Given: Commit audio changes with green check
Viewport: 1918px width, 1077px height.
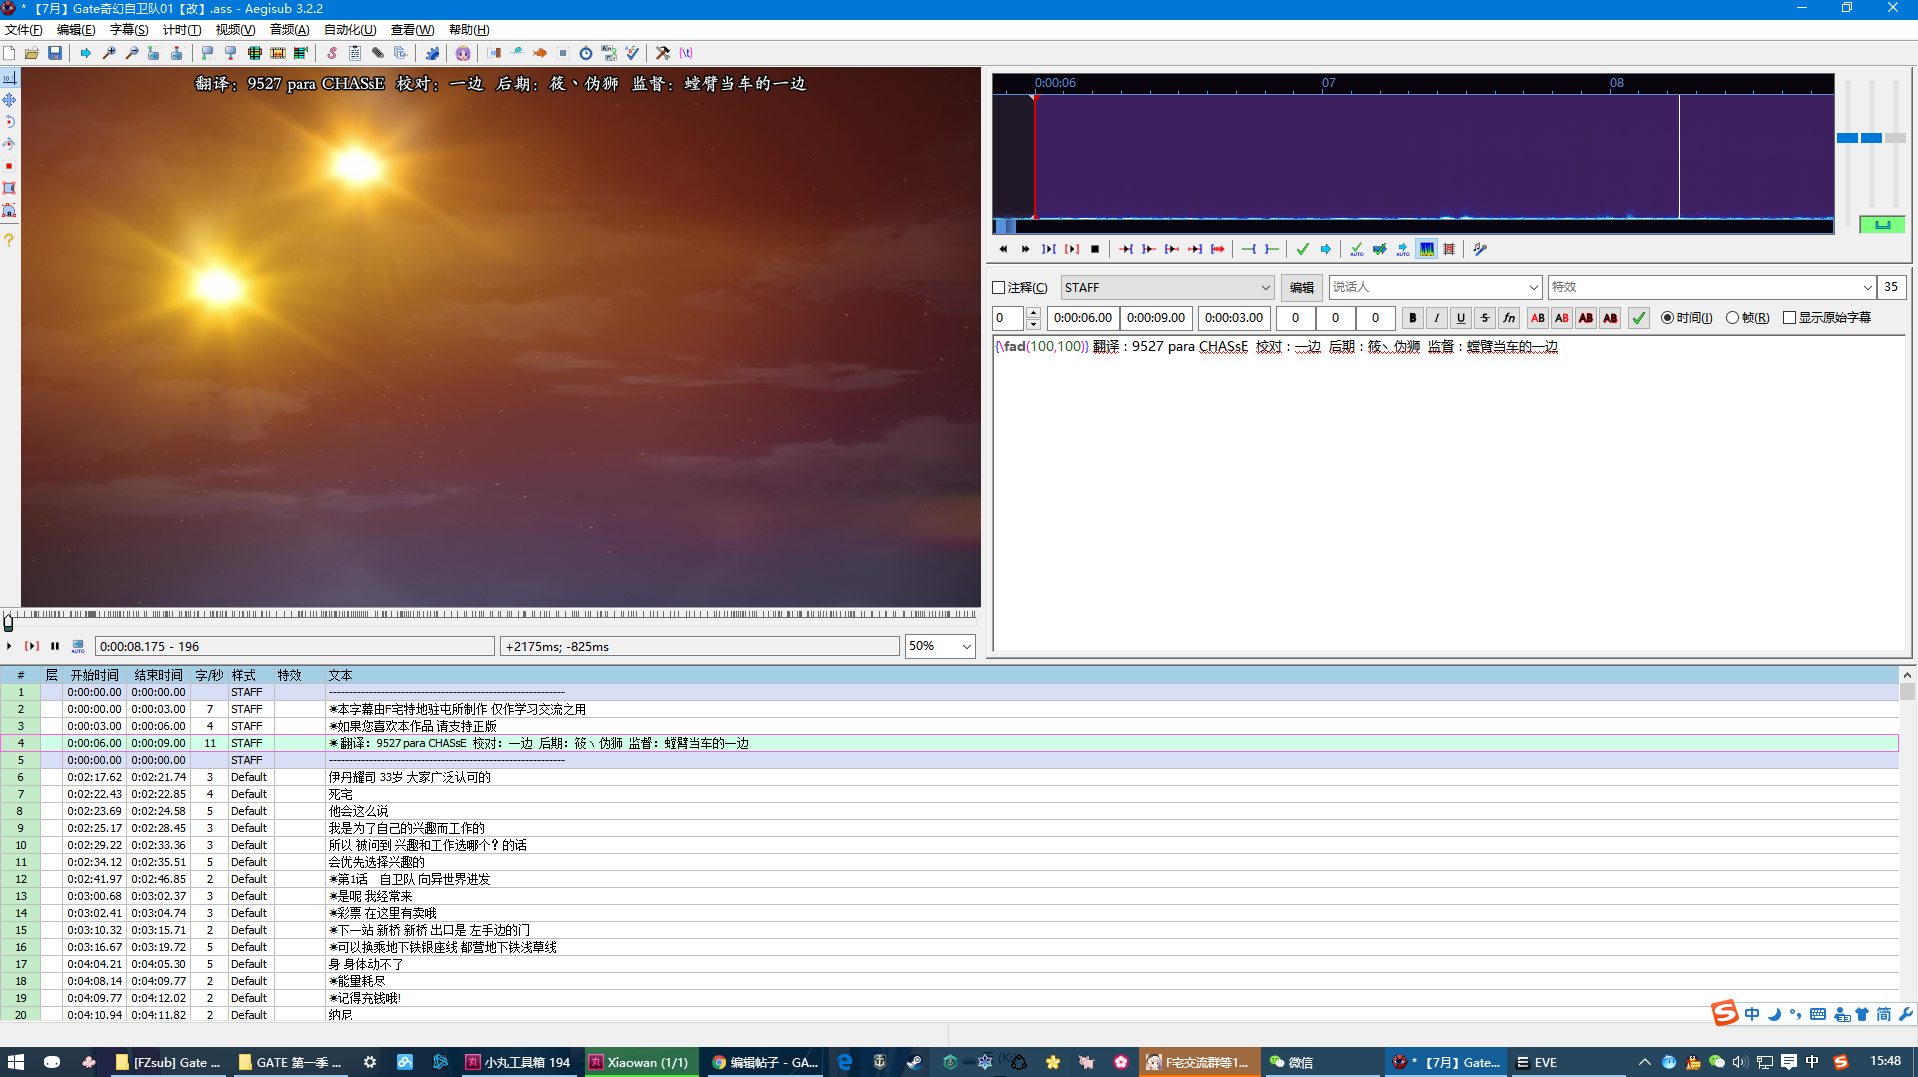Looking at the screenshot, I should [x=1303, y=249].
